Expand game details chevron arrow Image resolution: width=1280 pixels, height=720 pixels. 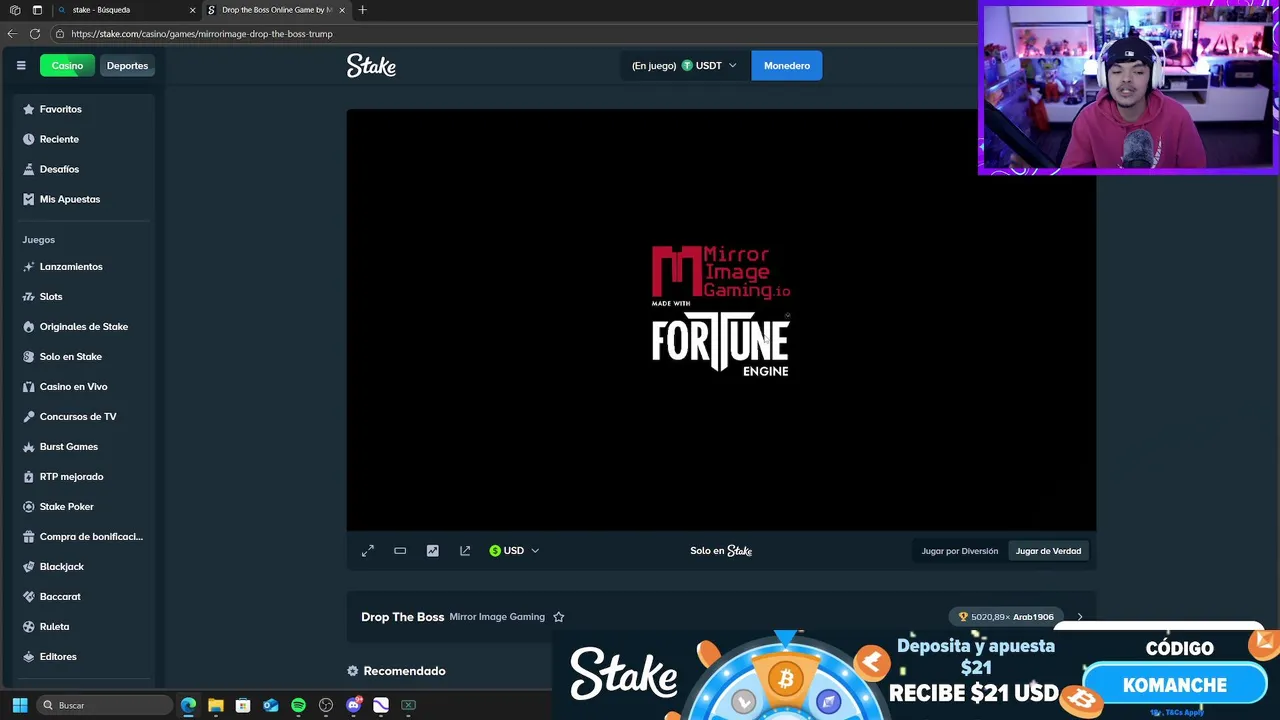[1080, 617]
